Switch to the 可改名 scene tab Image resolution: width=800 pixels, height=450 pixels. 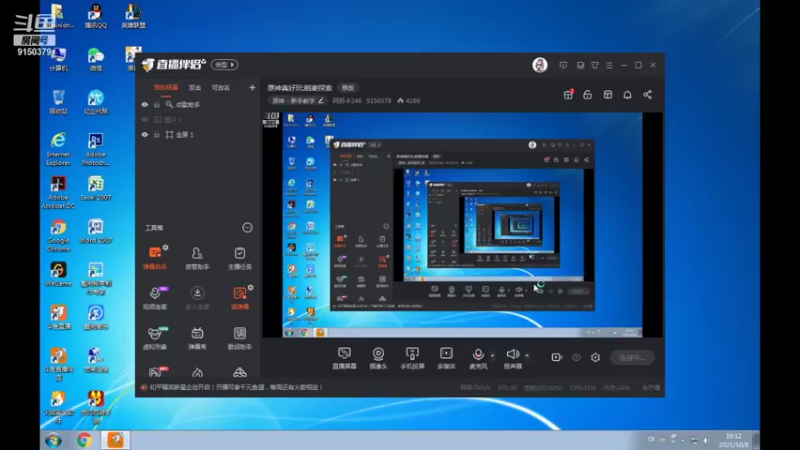click(x=221, y=88)
